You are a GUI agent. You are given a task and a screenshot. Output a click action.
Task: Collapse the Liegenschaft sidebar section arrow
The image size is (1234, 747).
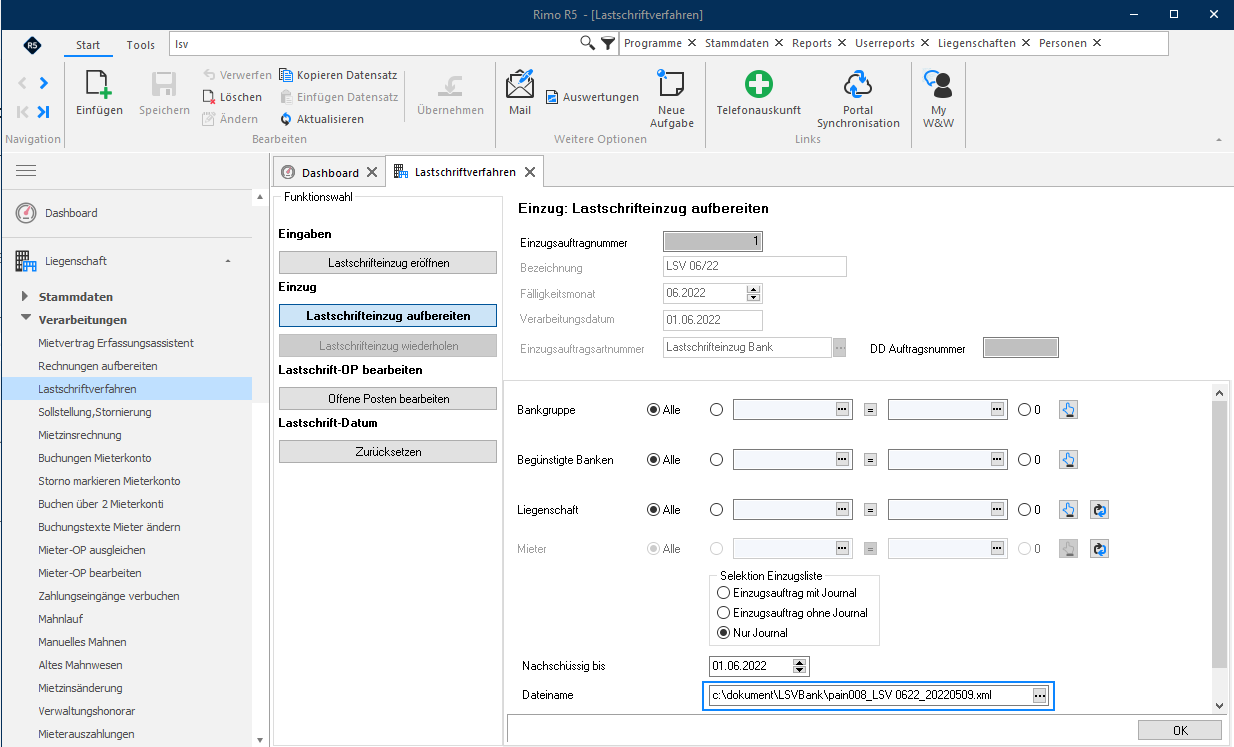click(x=227, y=261)
